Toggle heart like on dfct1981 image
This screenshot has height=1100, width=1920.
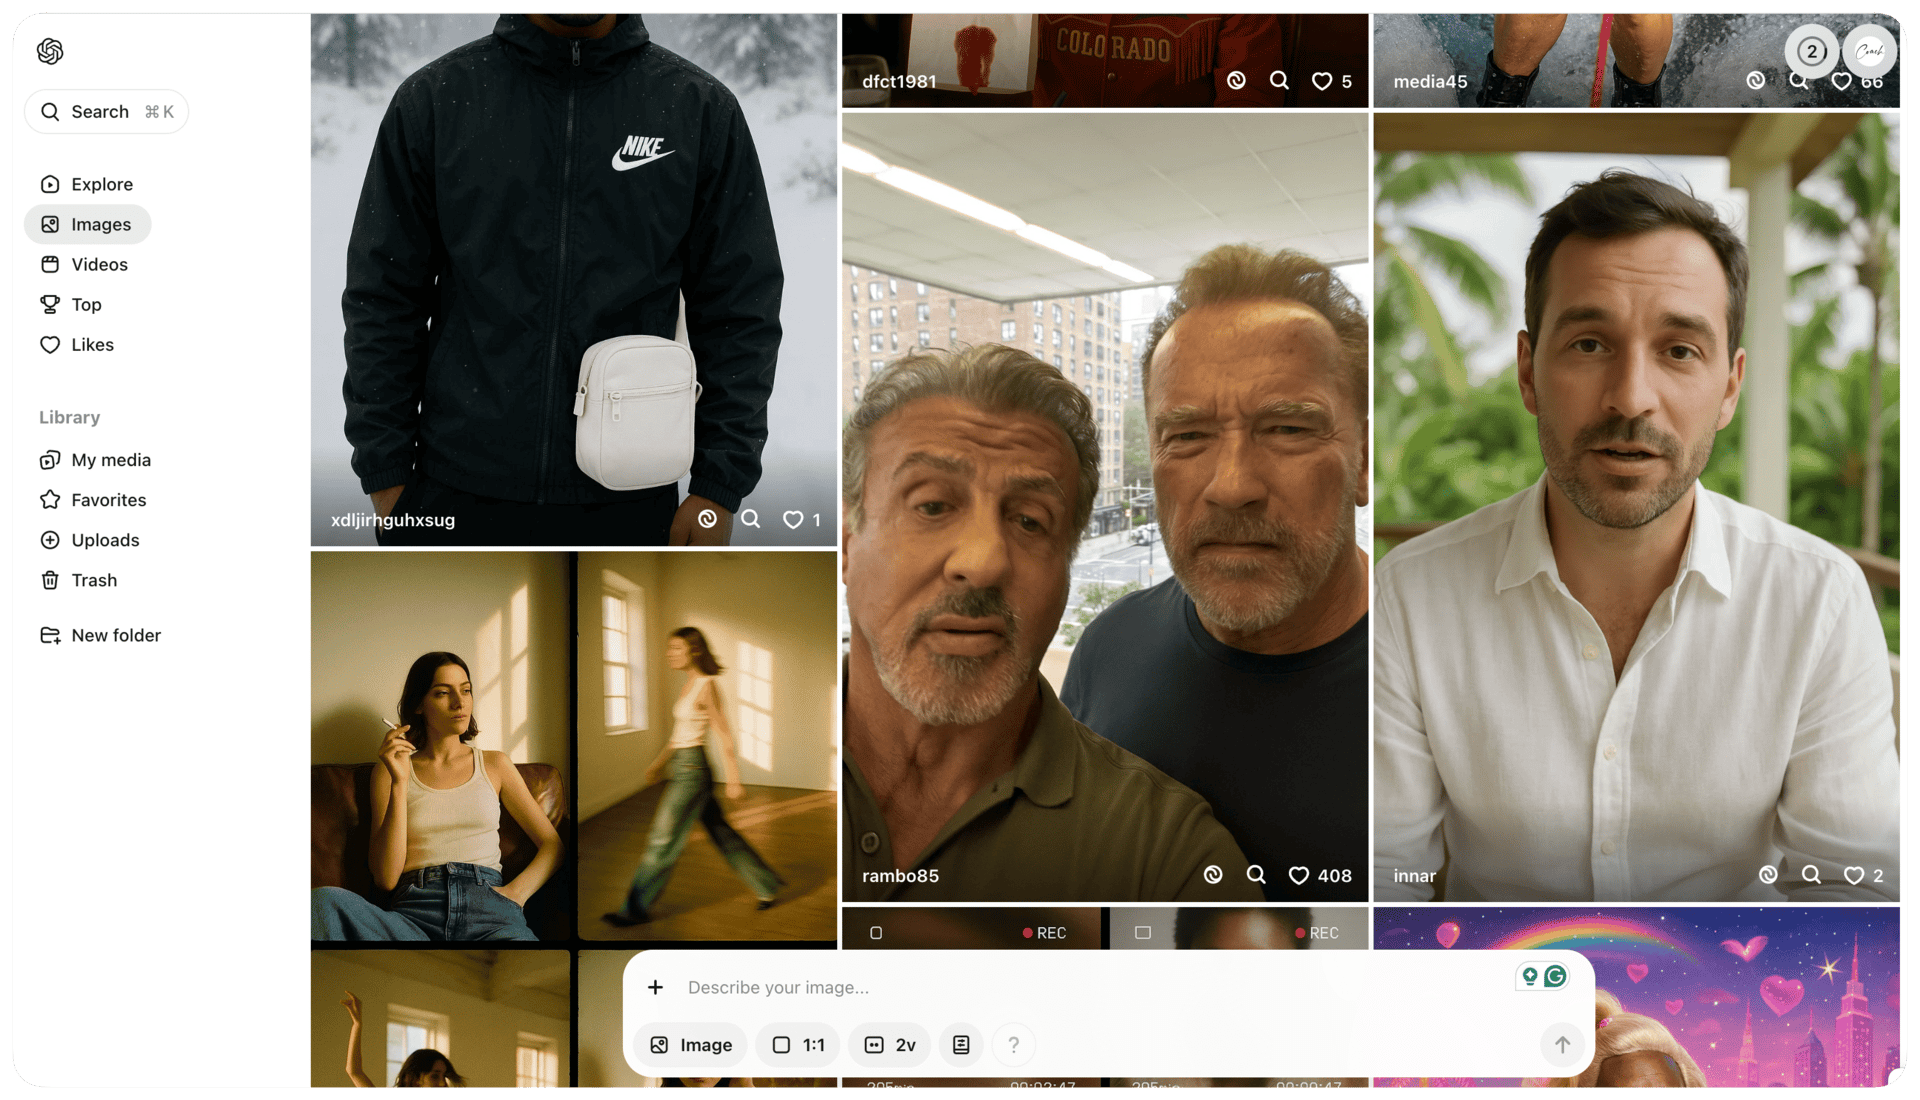(x=1322, y=81)
